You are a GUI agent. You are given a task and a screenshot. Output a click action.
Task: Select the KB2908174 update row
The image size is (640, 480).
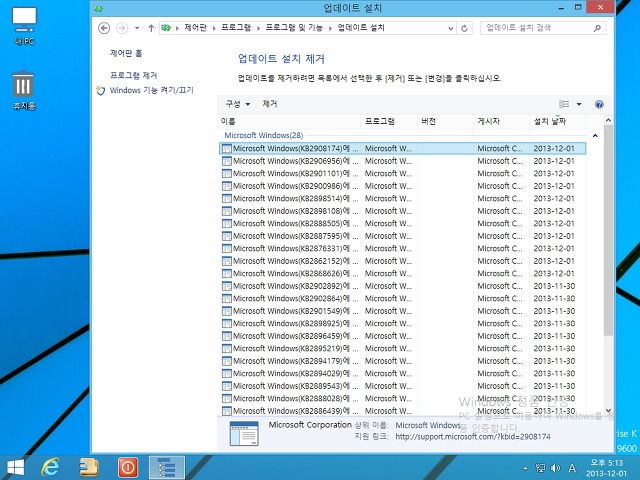click(x=402, y=149)
